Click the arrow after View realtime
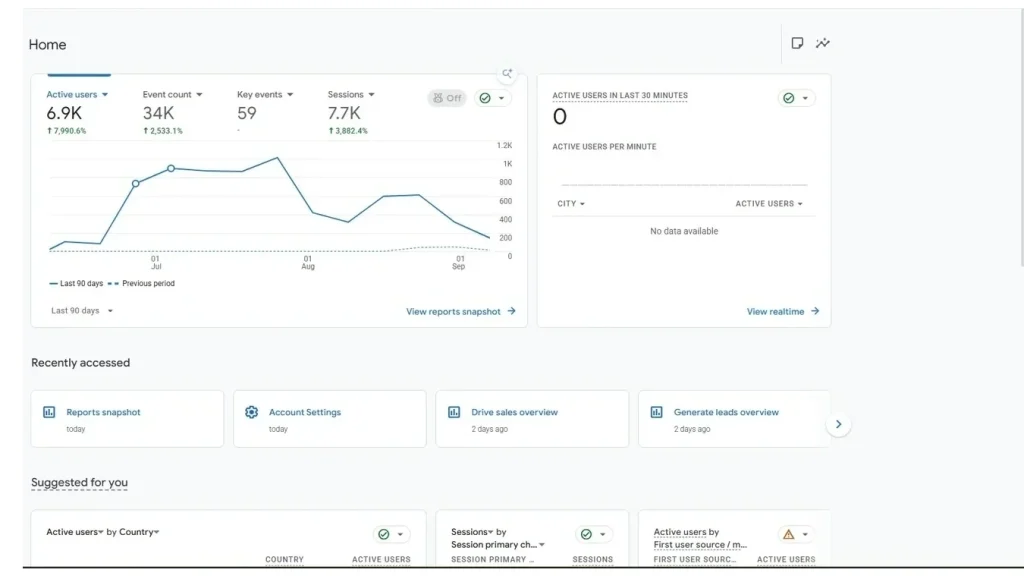Screen dimensions: 1024x576 click(x=815, y=311)
